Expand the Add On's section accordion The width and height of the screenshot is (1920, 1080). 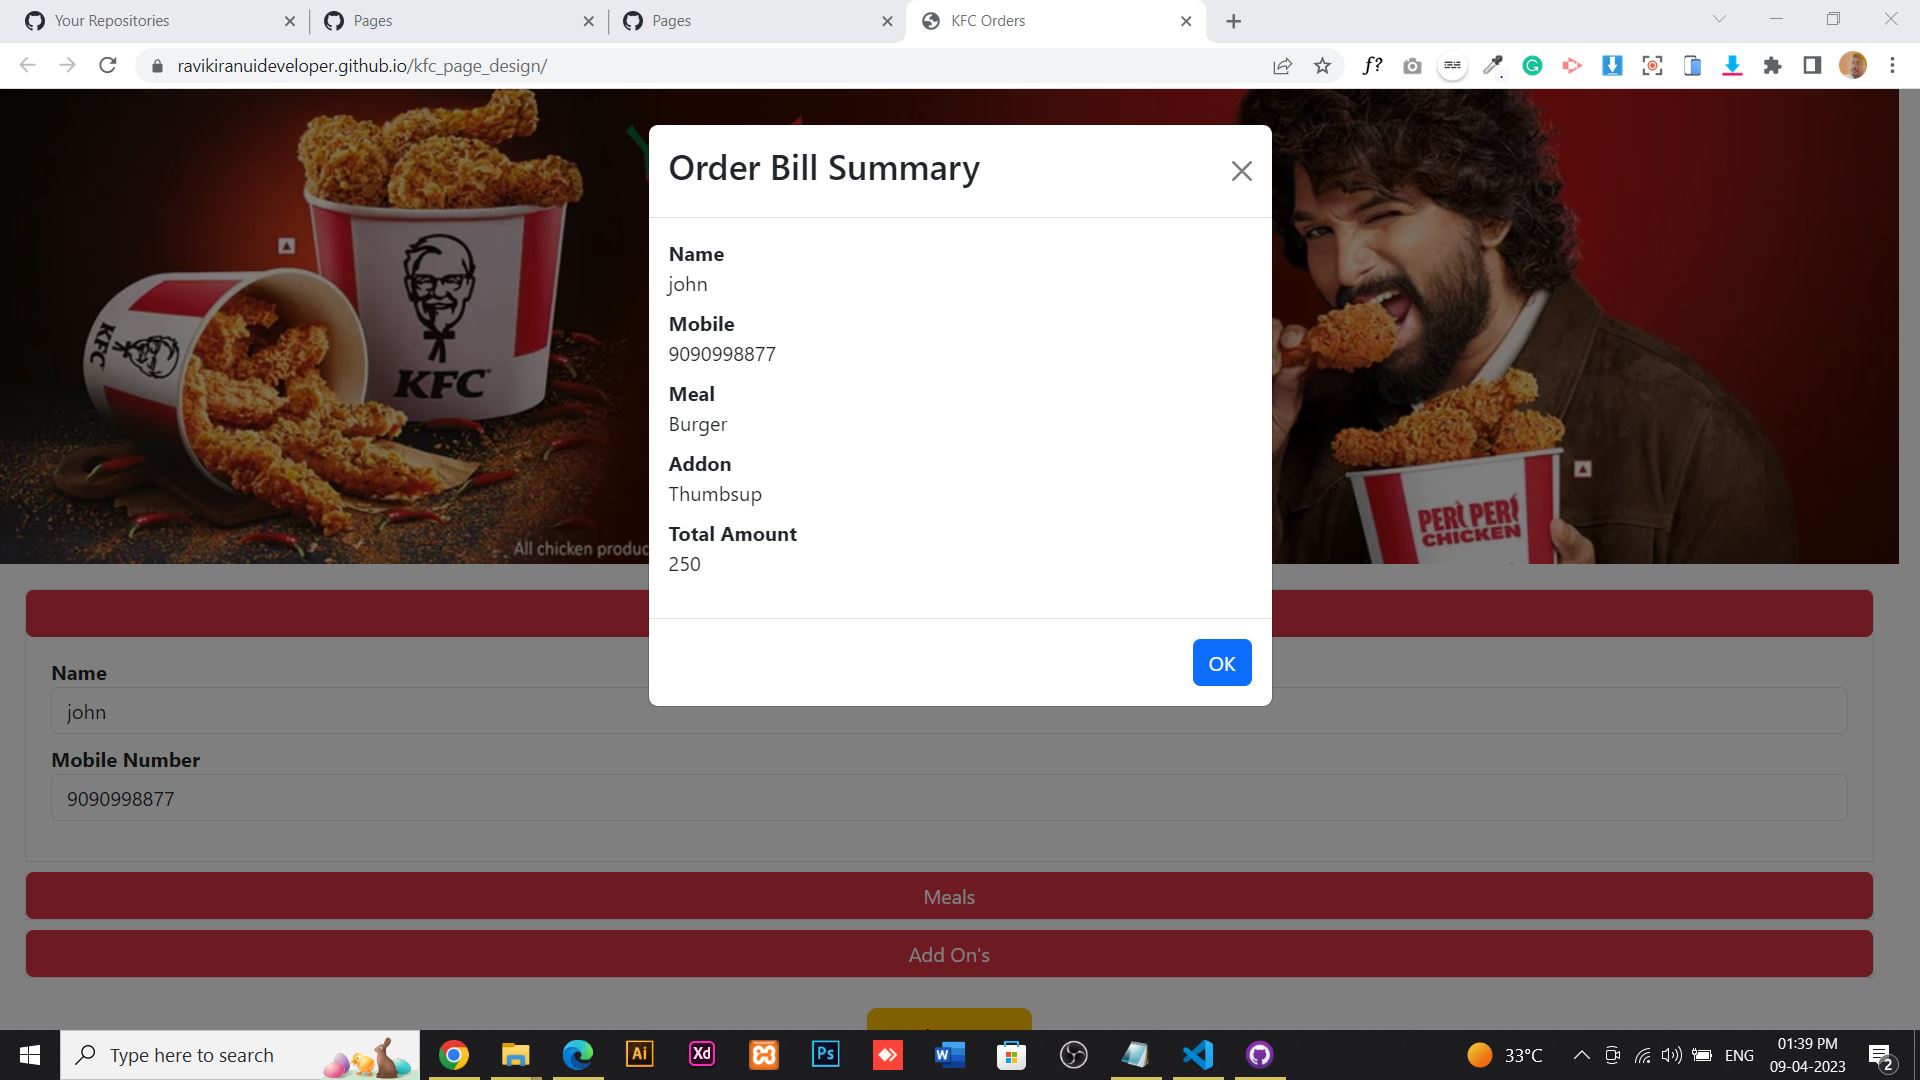click(948, 953)
